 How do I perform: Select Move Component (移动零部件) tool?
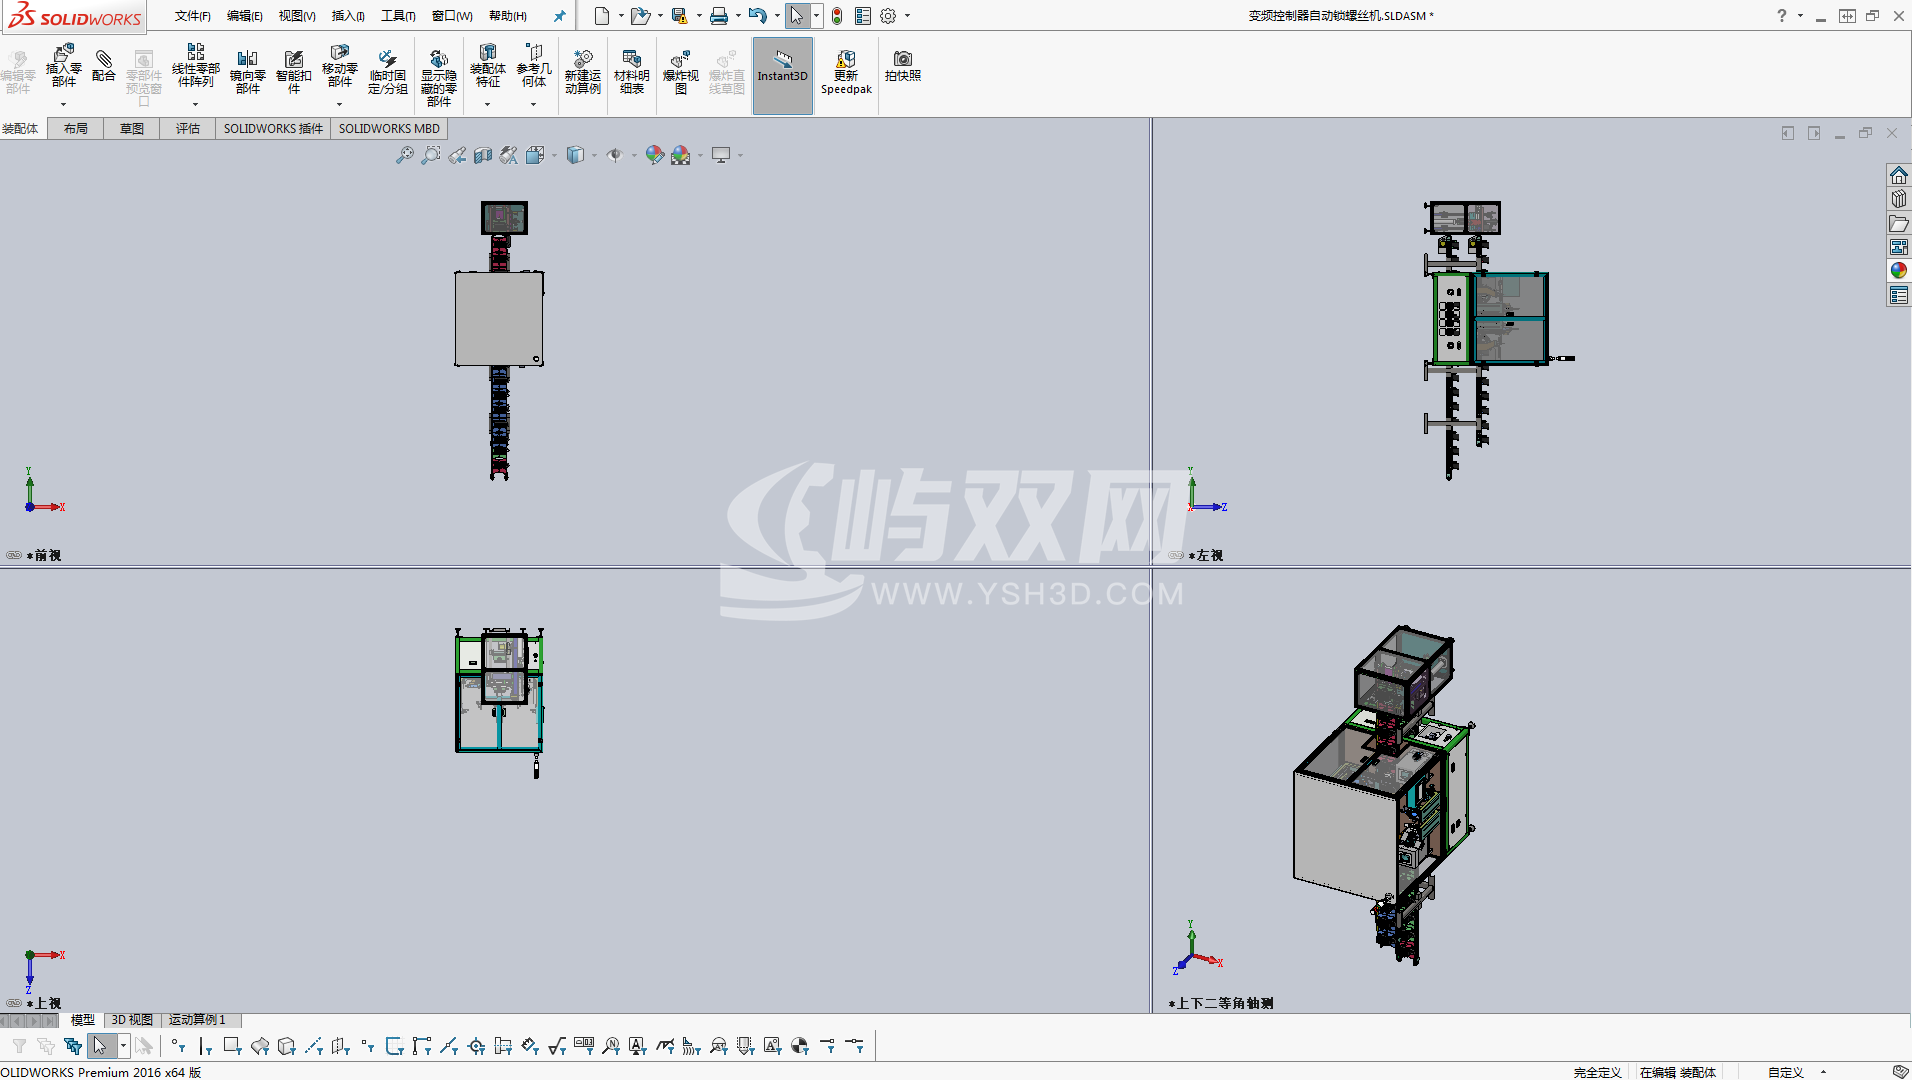click(x=340, y=66)
